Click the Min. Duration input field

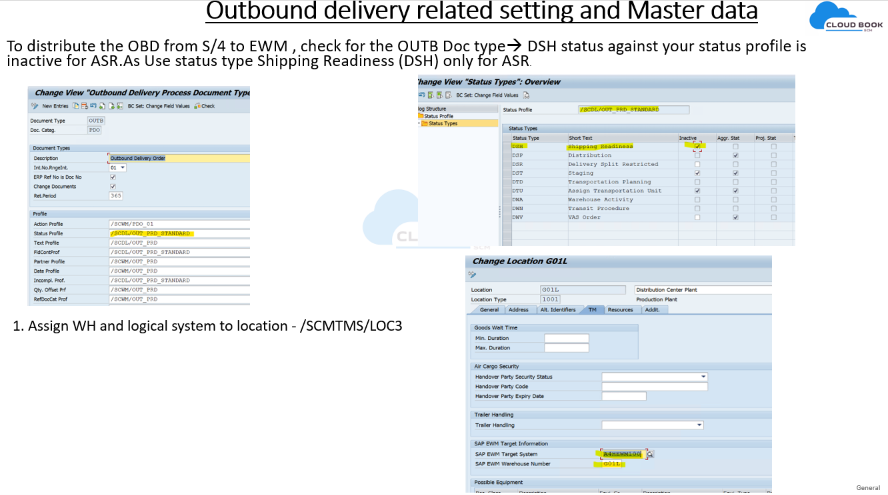[566, 338]
